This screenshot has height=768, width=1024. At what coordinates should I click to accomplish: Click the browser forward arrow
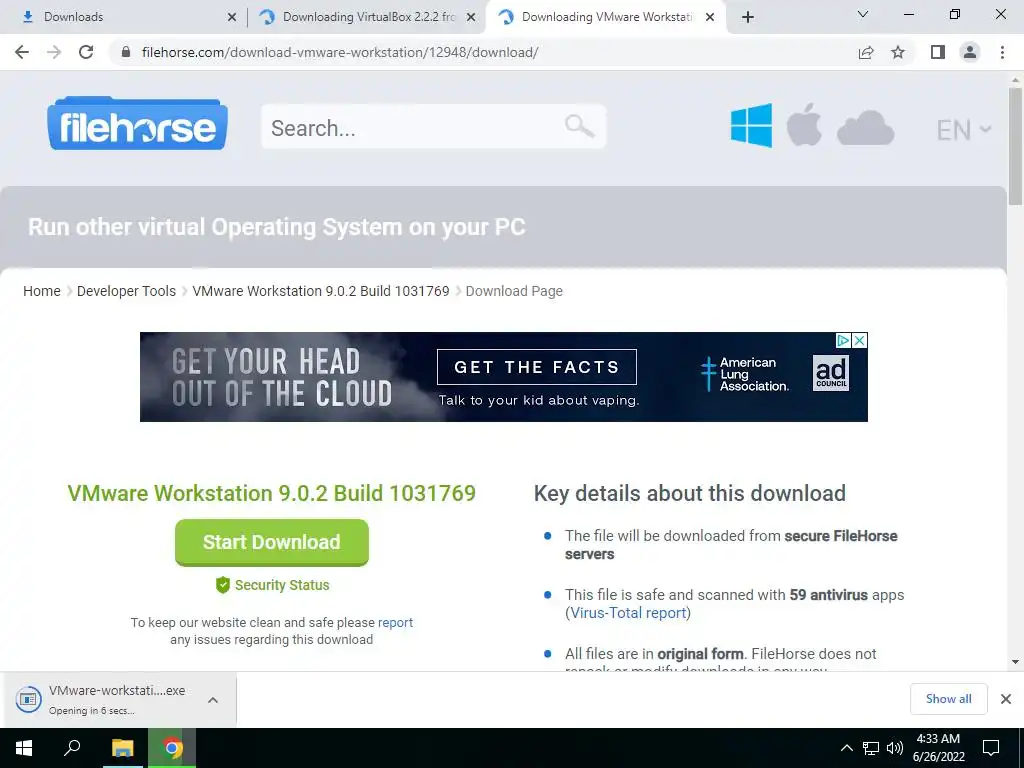pos(54,52)
